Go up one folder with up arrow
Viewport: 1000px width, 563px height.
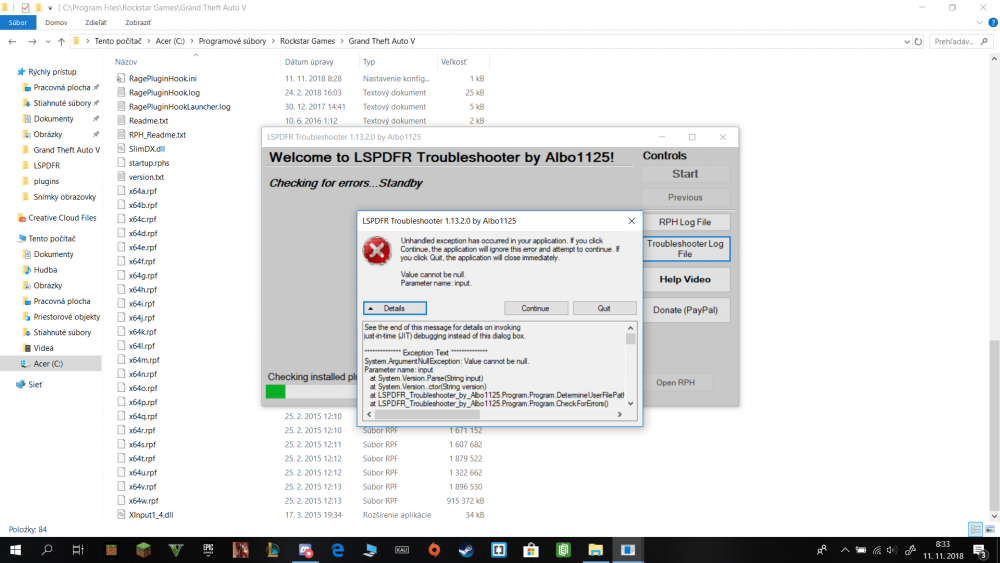(61, 41)
